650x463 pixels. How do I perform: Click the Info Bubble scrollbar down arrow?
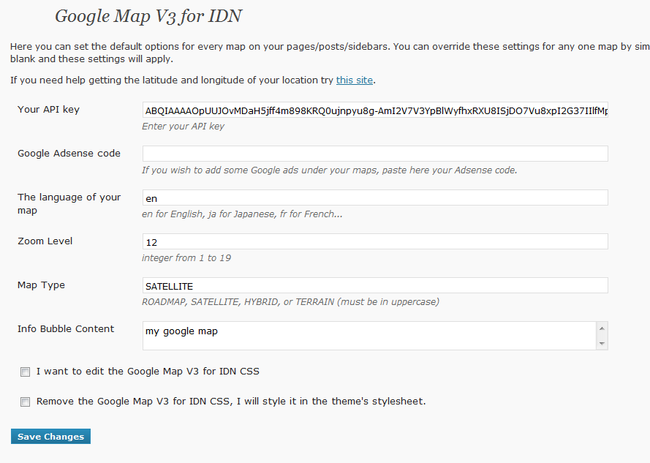(x=602, y=343)
